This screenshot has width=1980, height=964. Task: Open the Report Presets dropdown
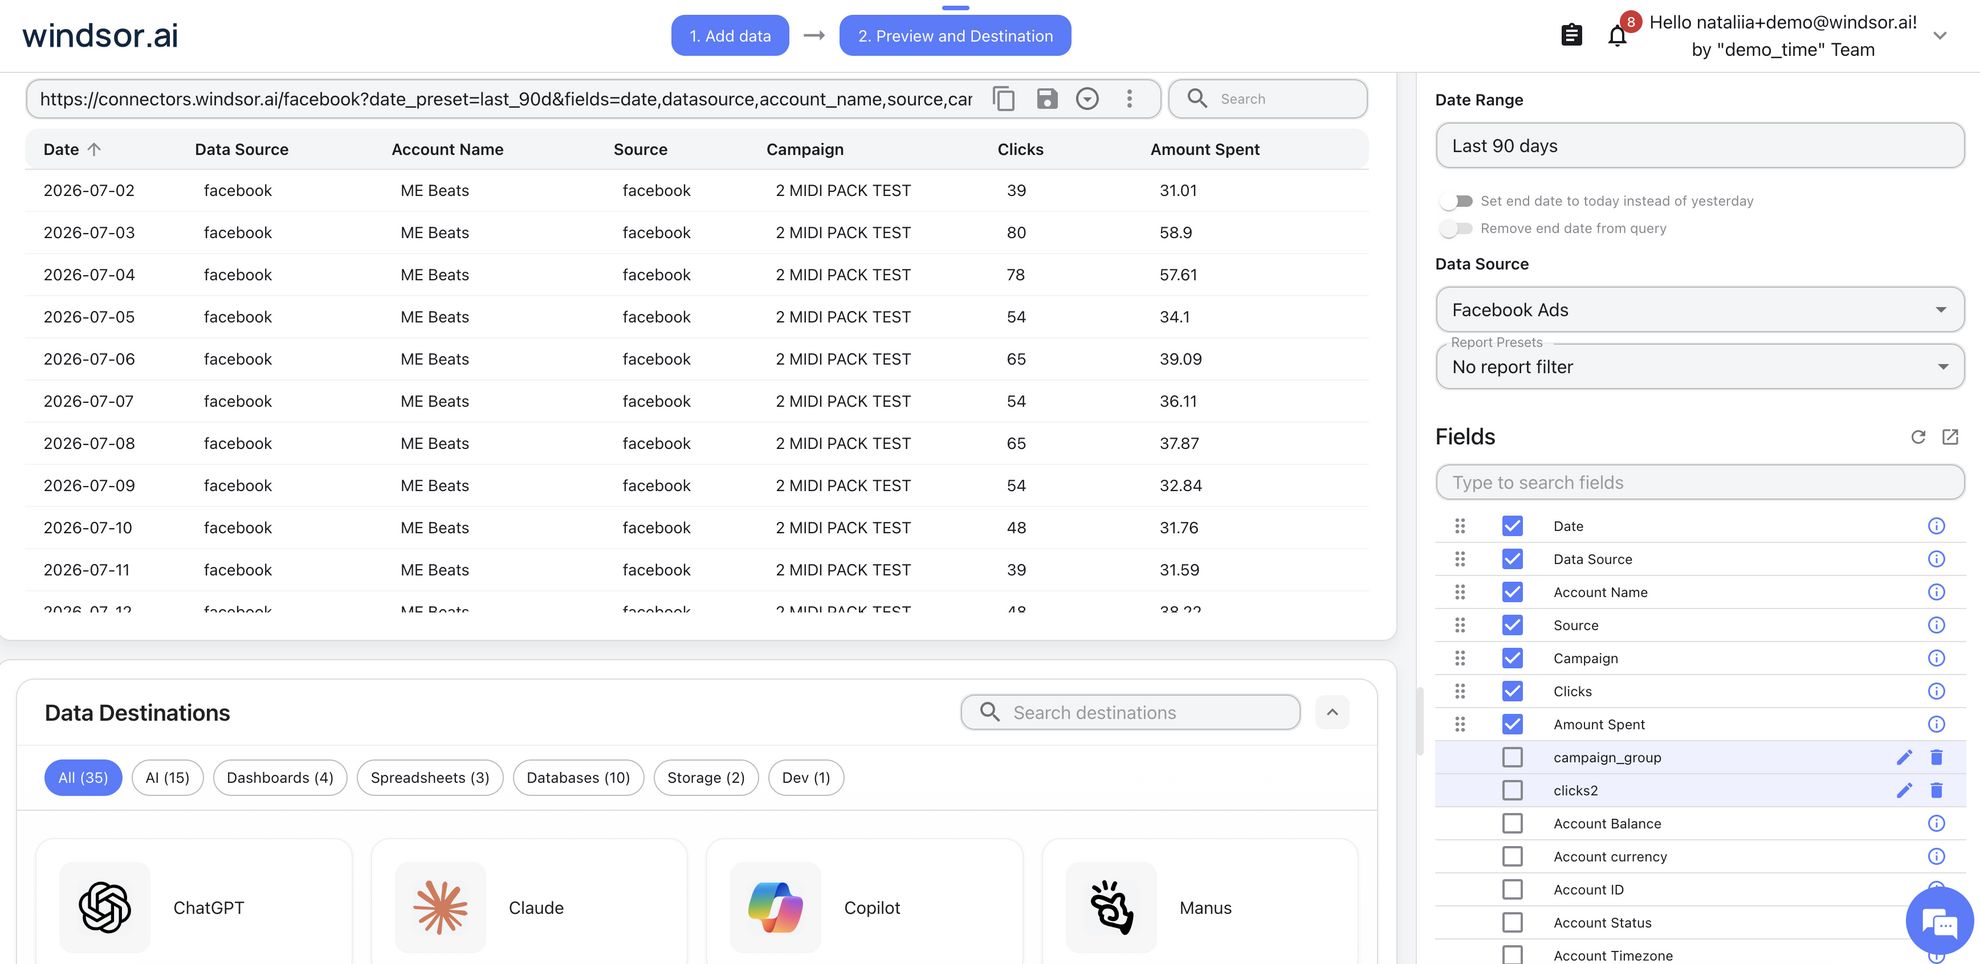point(1700,367)
